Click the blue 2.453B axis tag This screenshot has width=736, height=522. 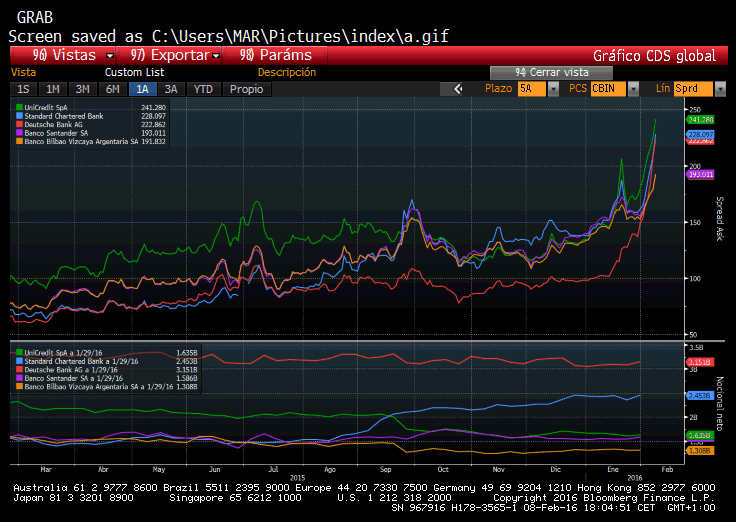[700, 396]
